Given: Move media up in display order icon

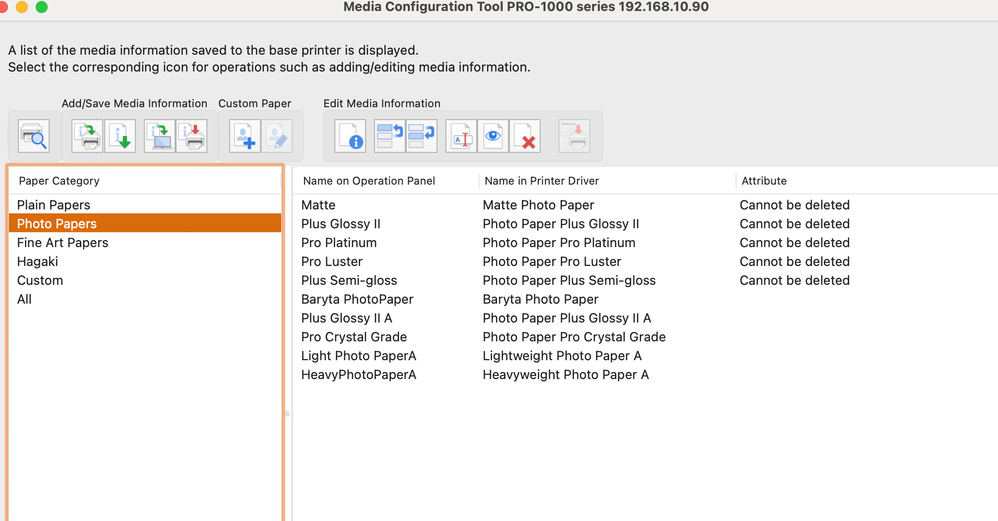Looking at the screenshot, I should (x=390, y=136).
